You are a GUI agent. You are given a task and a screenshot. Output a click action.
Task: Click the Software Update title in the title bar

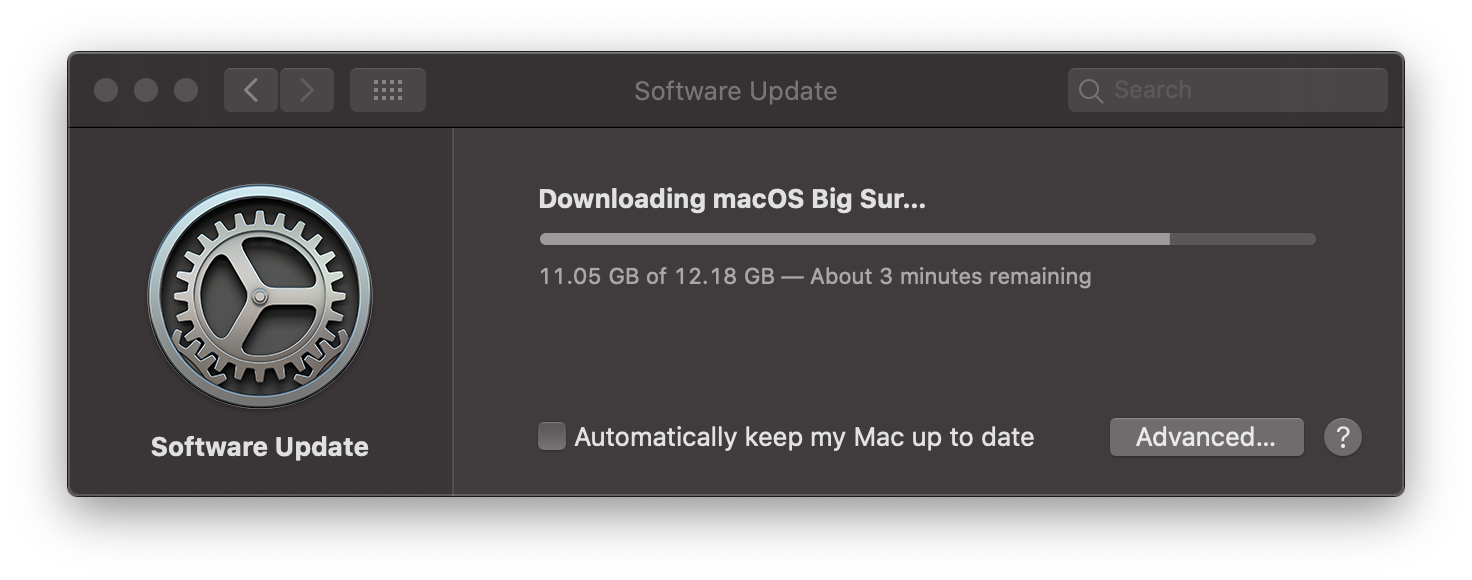click(735, 91)
